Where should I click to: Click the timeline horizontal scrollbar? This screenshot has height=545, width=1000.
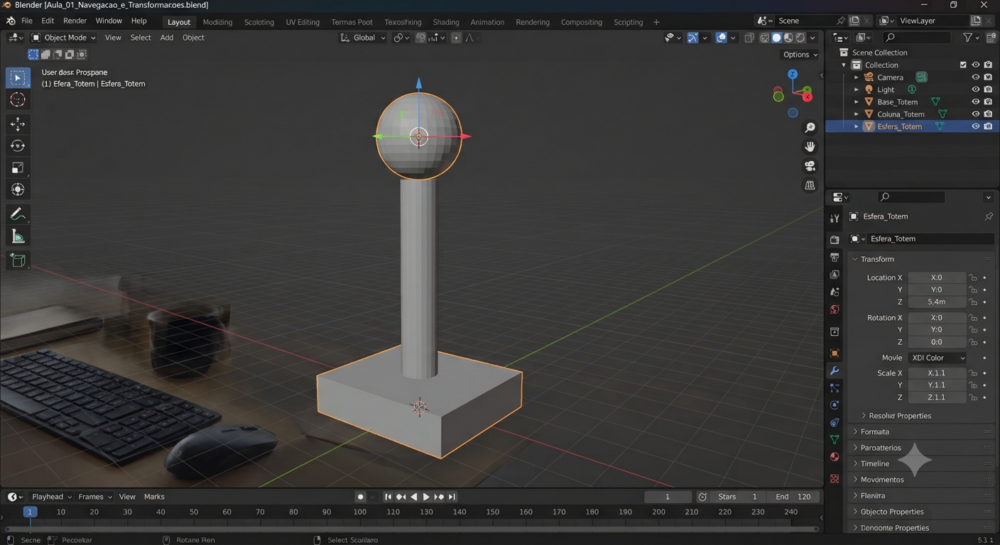pos(411,529)
